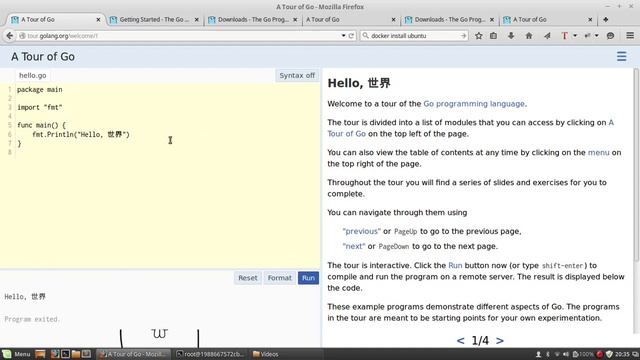Close the Getting Started tab
The height and width of the screenshot is (360, 640).
[x=197, y=20]
